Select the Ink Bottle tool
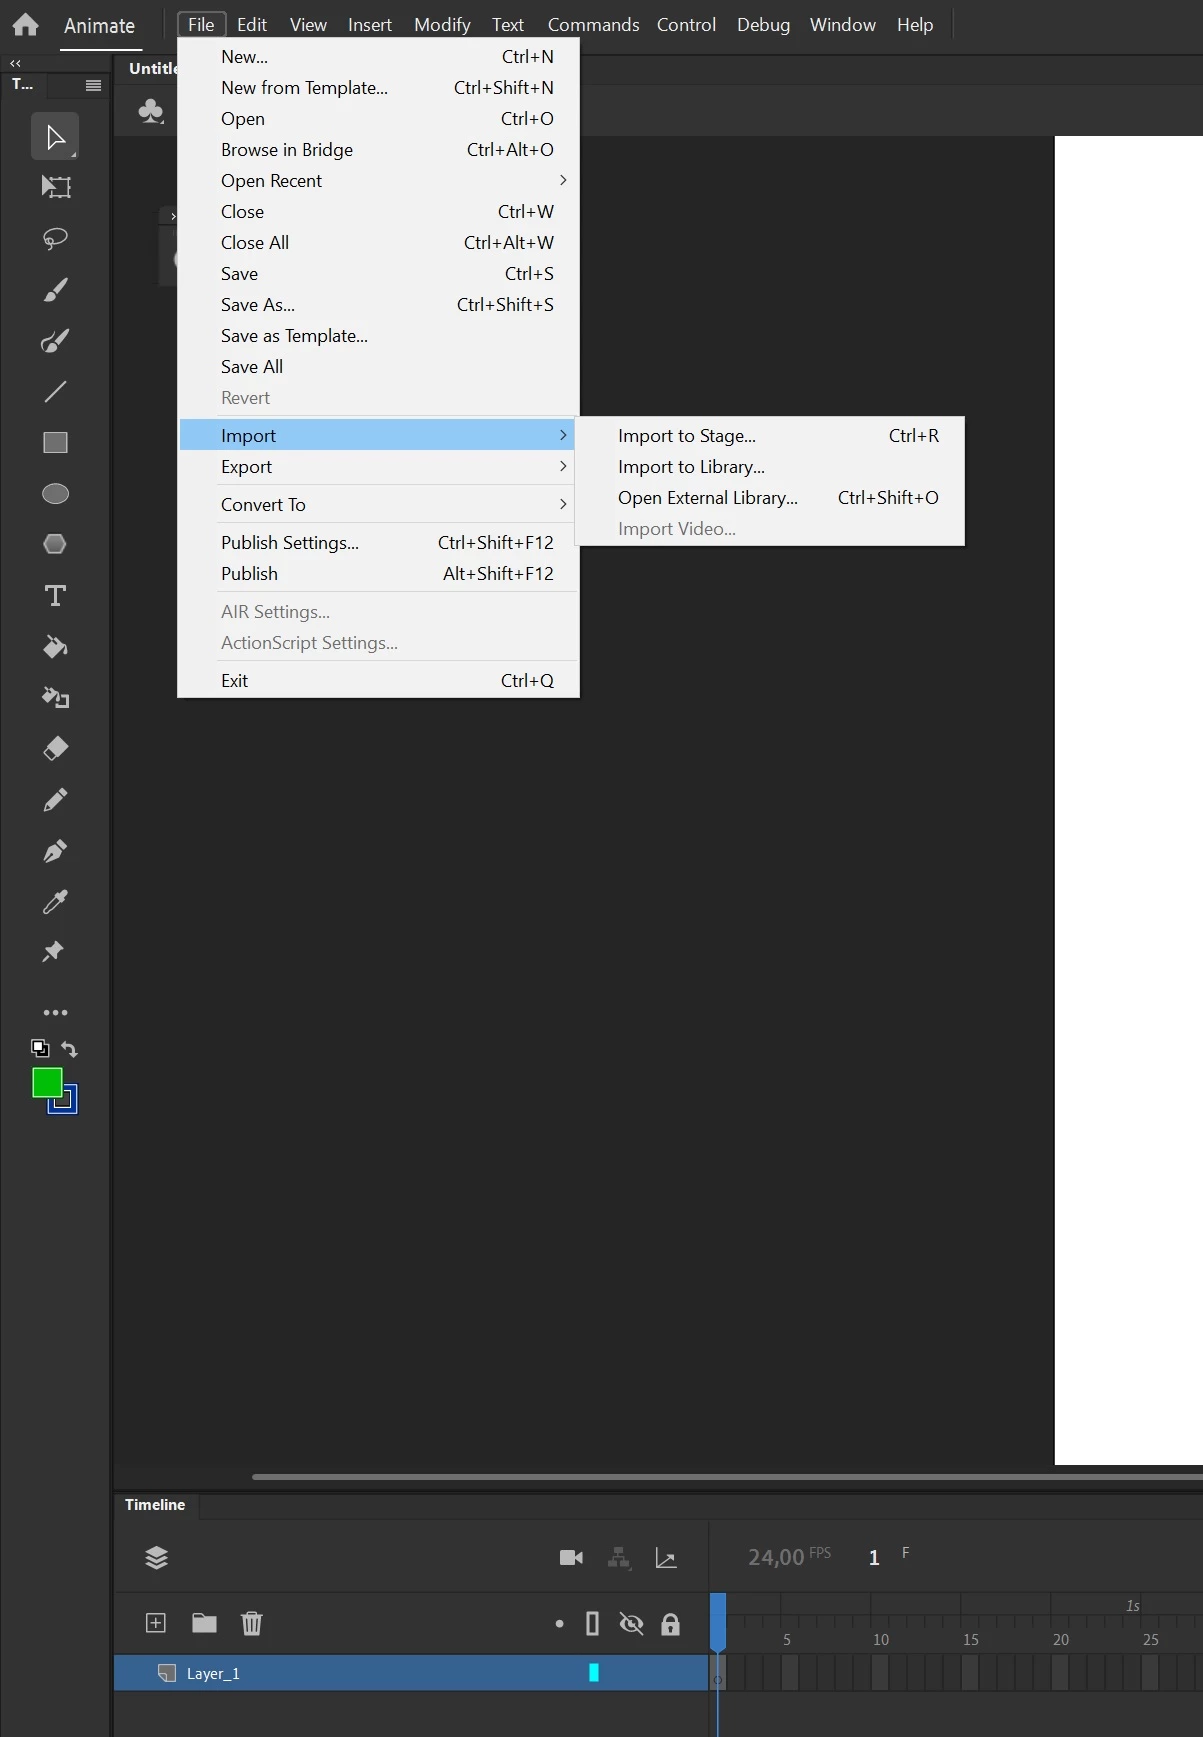 pos(55,698)
